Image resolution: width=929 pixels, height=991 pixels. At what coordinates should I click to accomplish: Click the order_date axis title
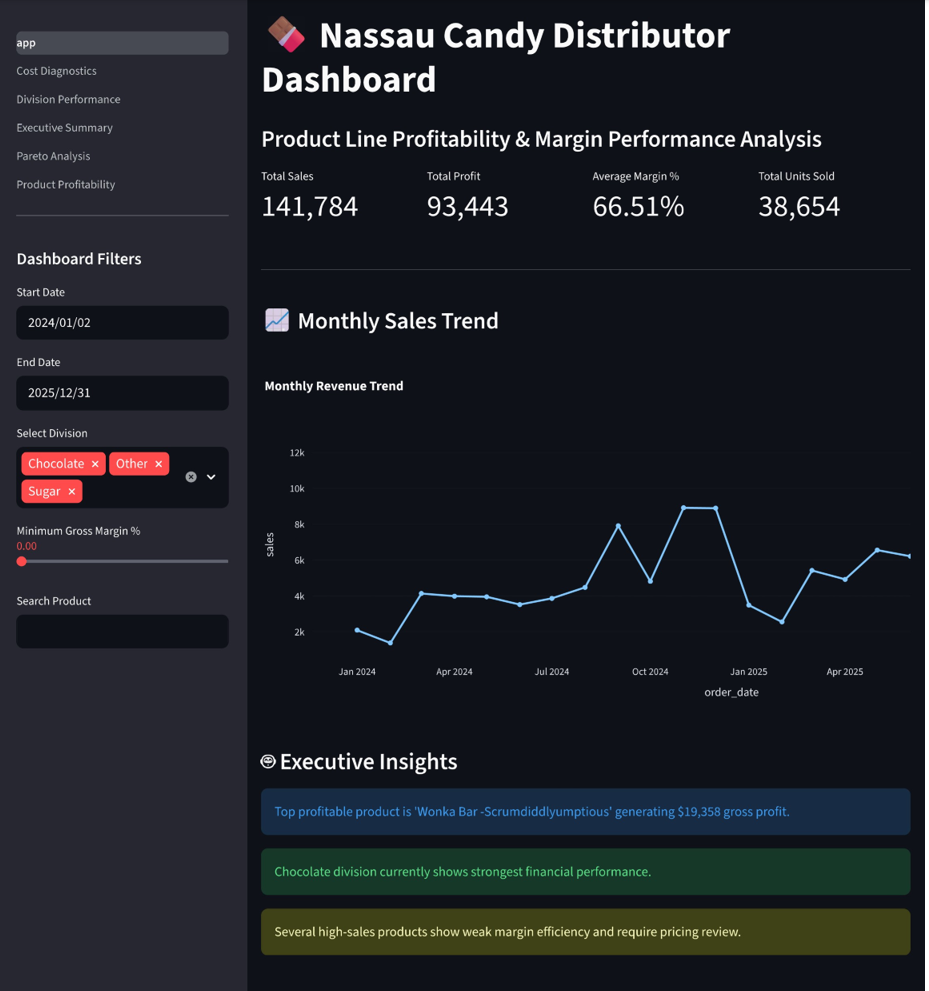click(x=732, y=693)
